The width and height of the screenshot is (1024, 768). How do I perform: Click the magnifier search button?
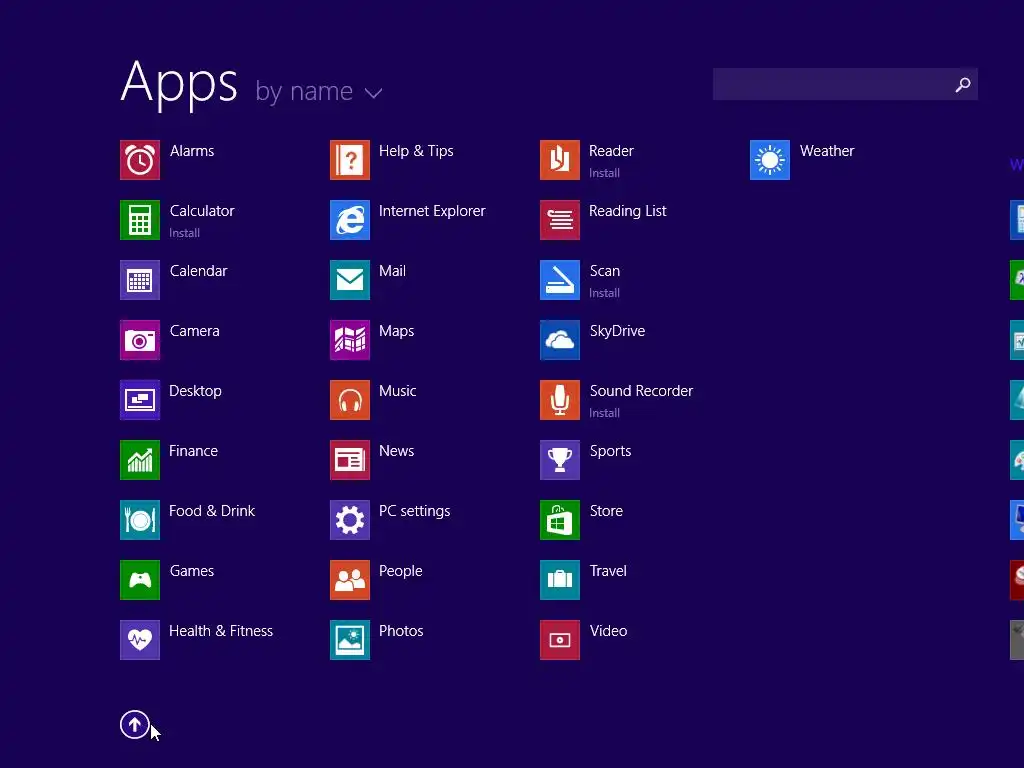click(x=963, y=84)
